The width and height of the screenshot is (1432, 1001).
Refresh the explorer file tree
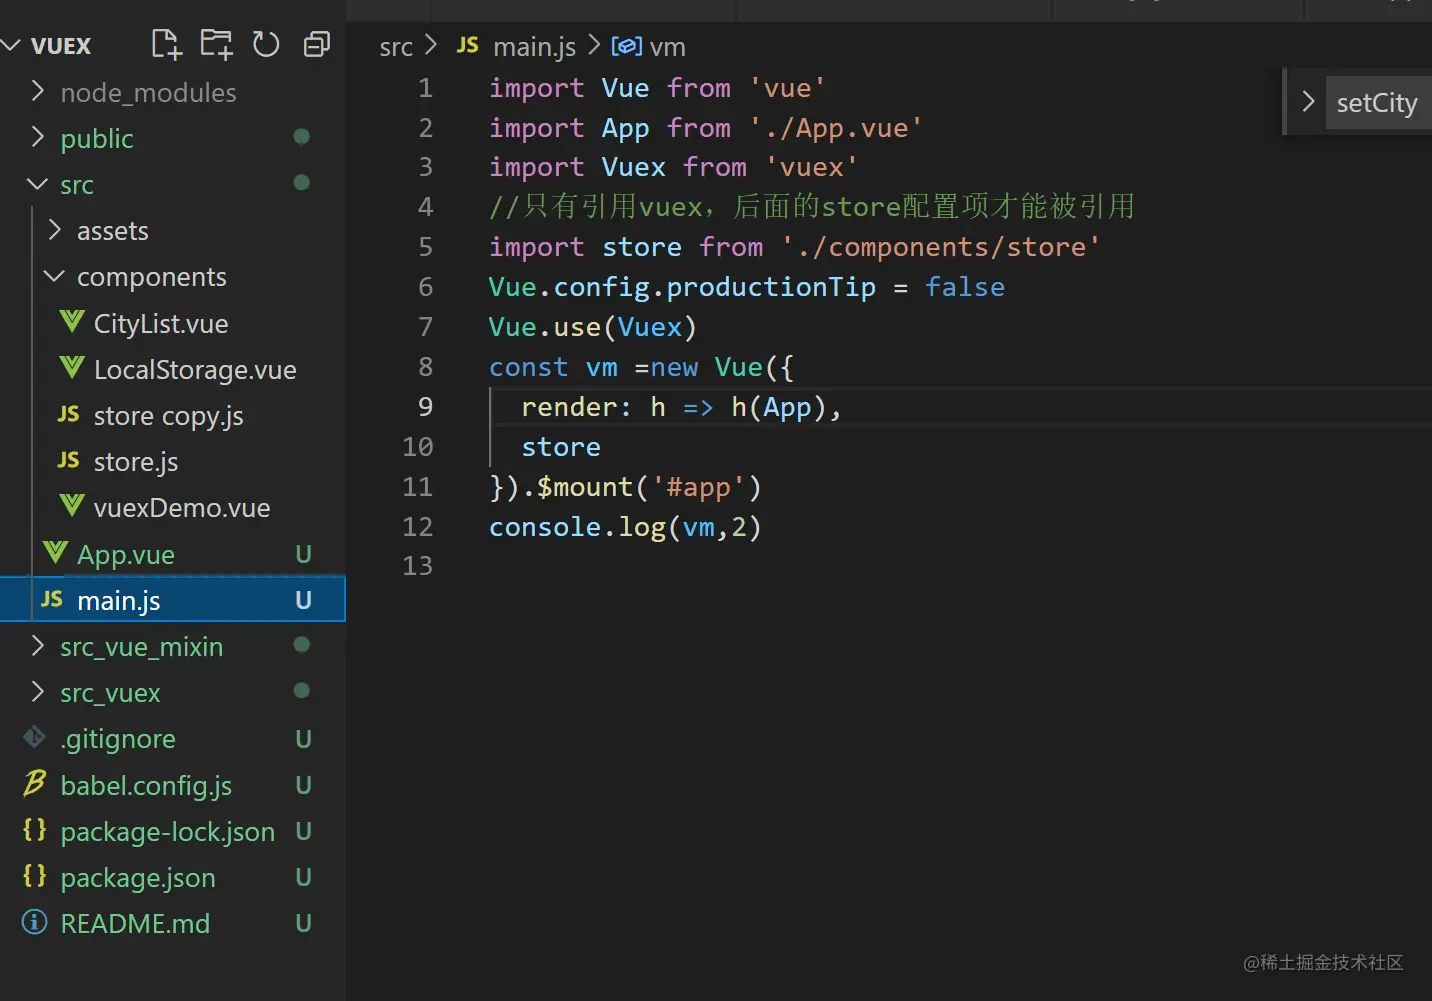pyautogui.click(x=266, y=45)
